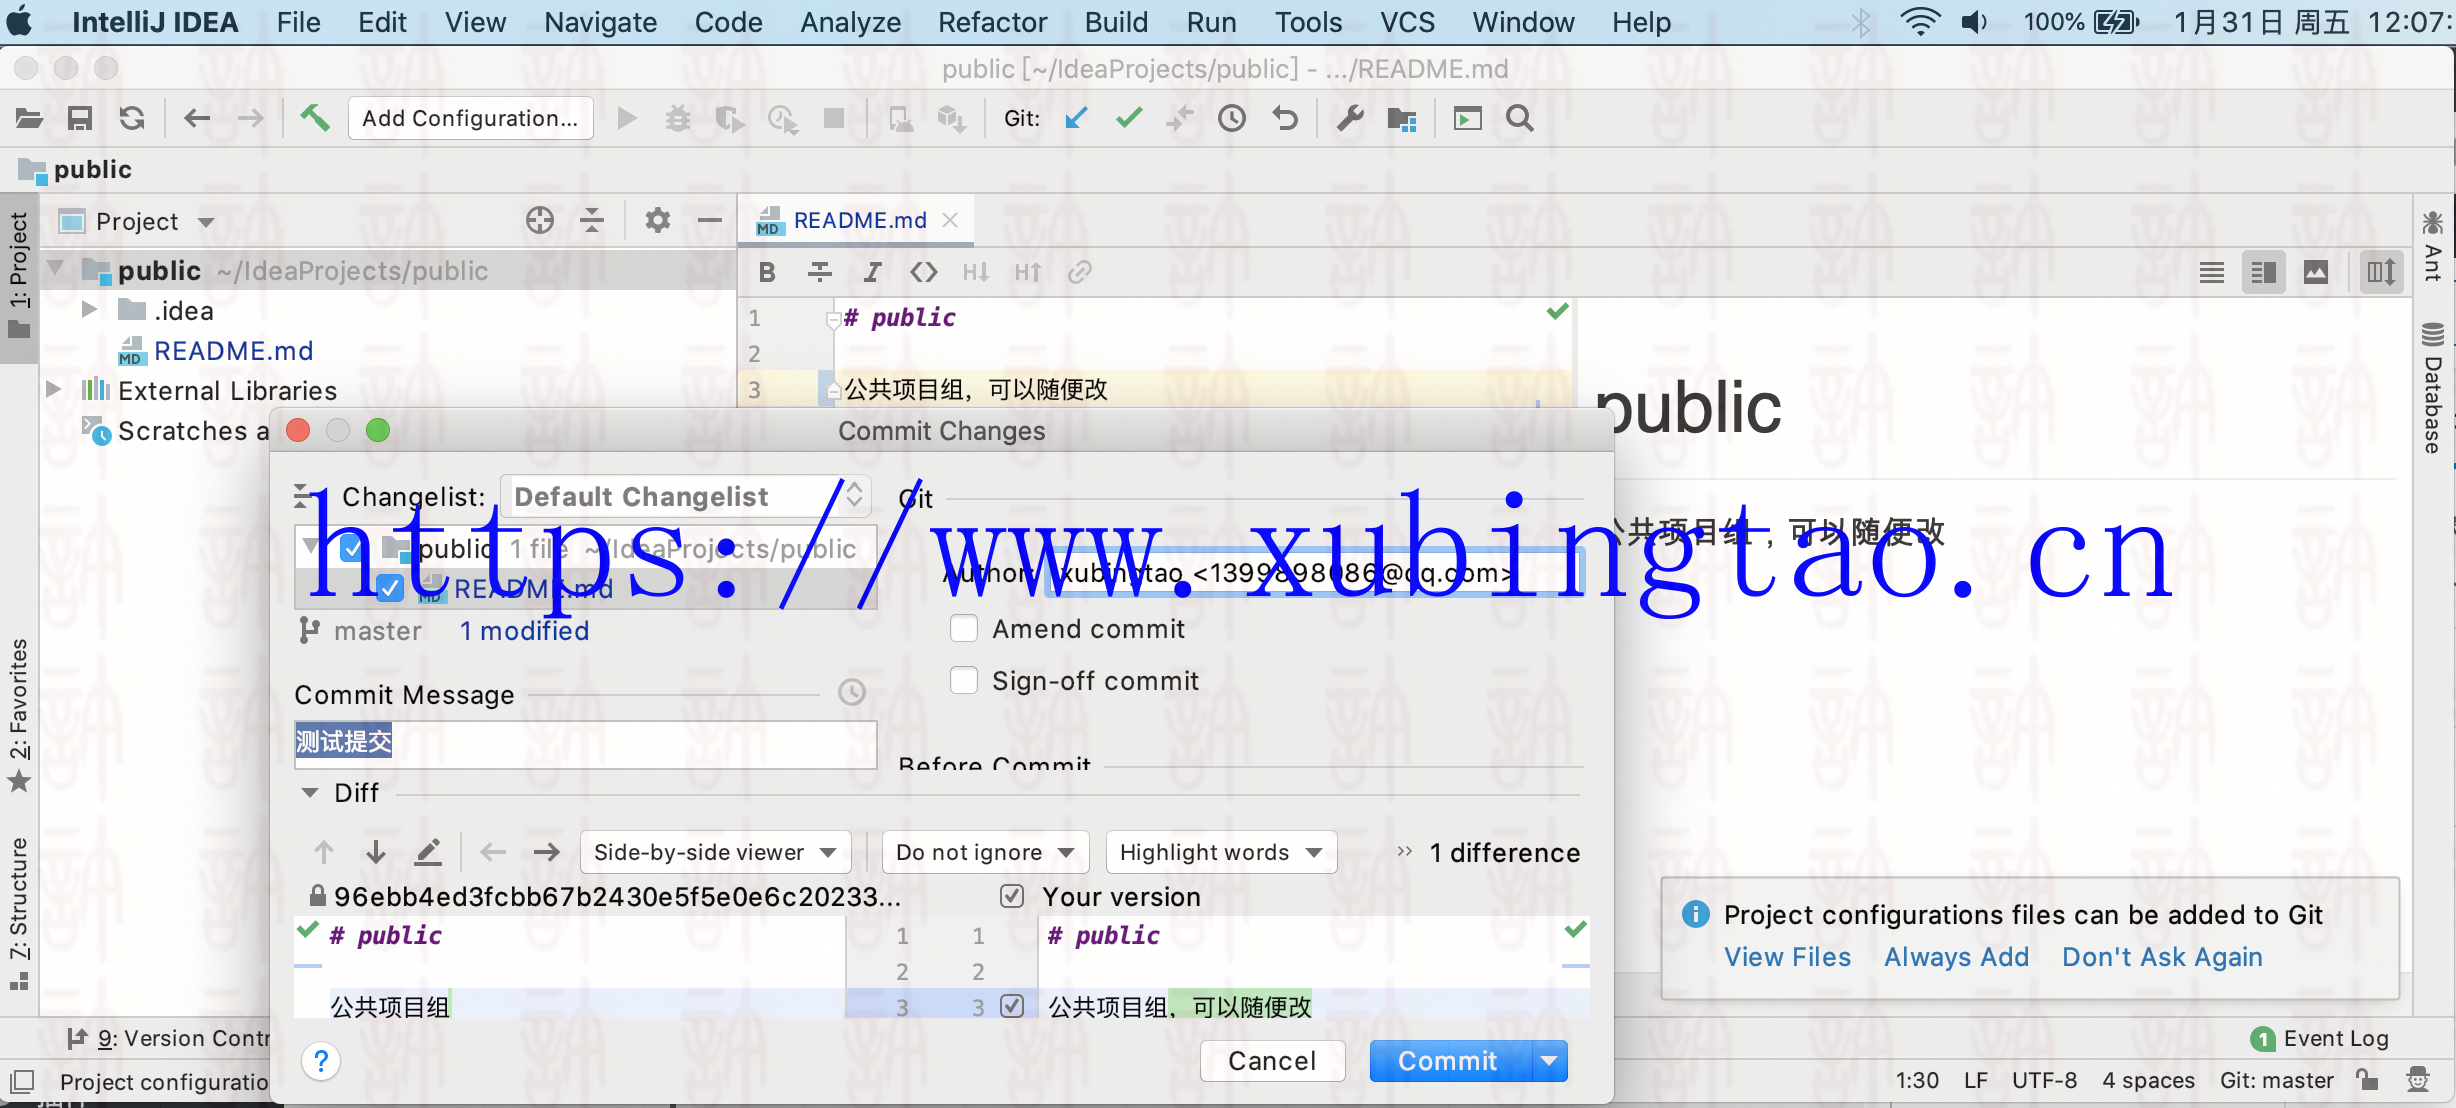Viewport: 2456px width, 1108px height.
Task: Open help question mark in Commit dialog
Action: 321,1061
